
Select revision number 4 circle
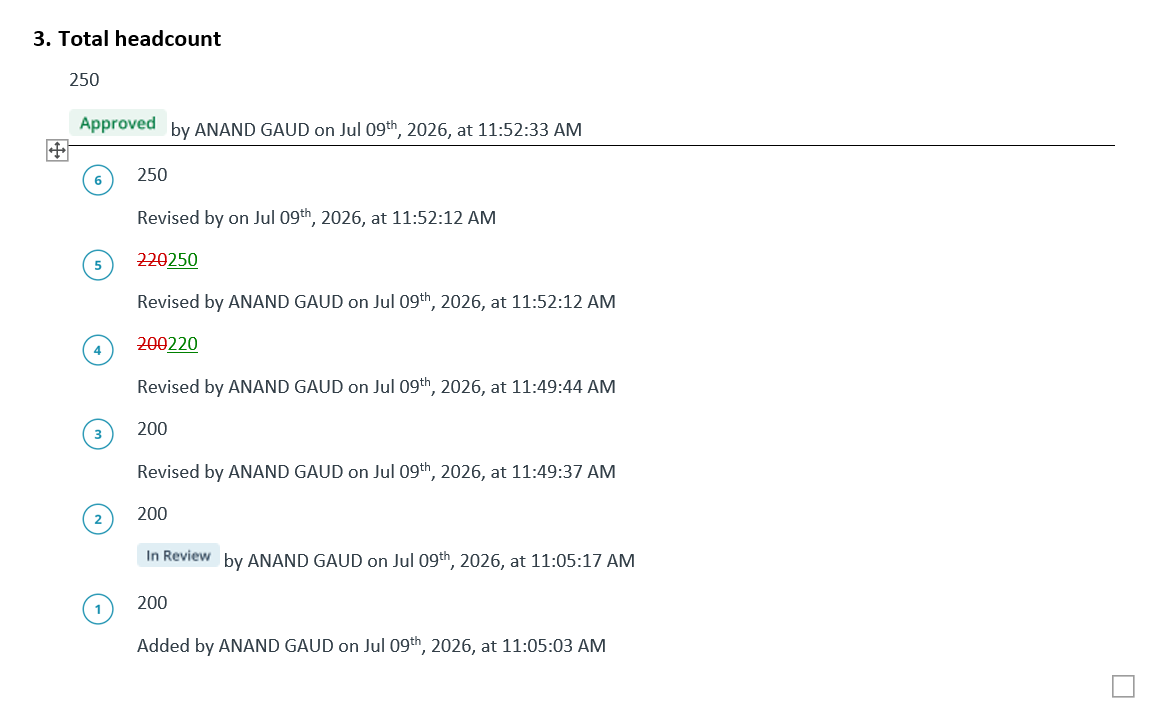[x=98, y=350]
